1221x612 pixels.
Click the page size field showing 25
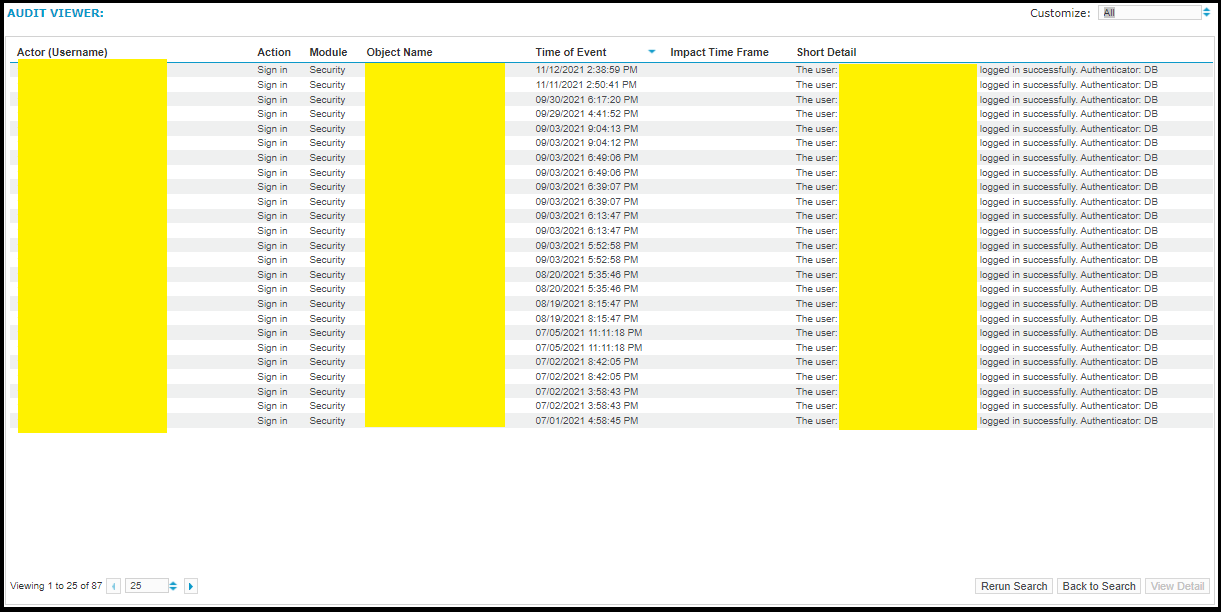[146, 586]
